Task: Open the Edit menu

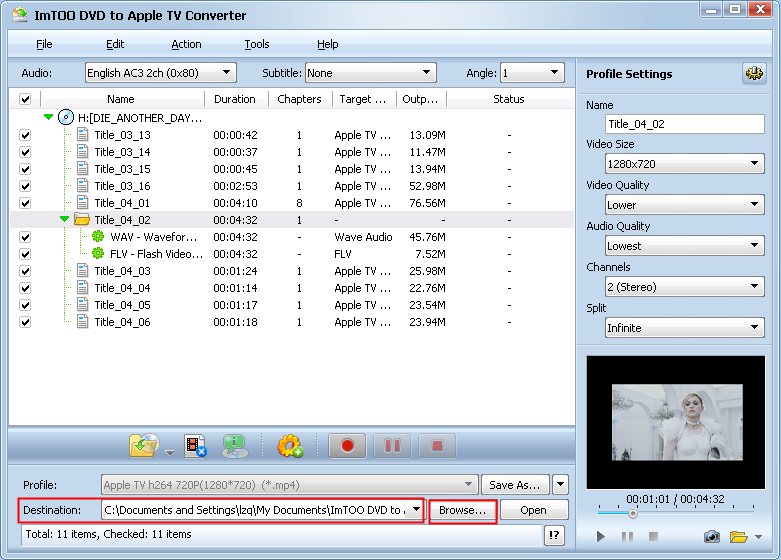Action: (115, 44)
